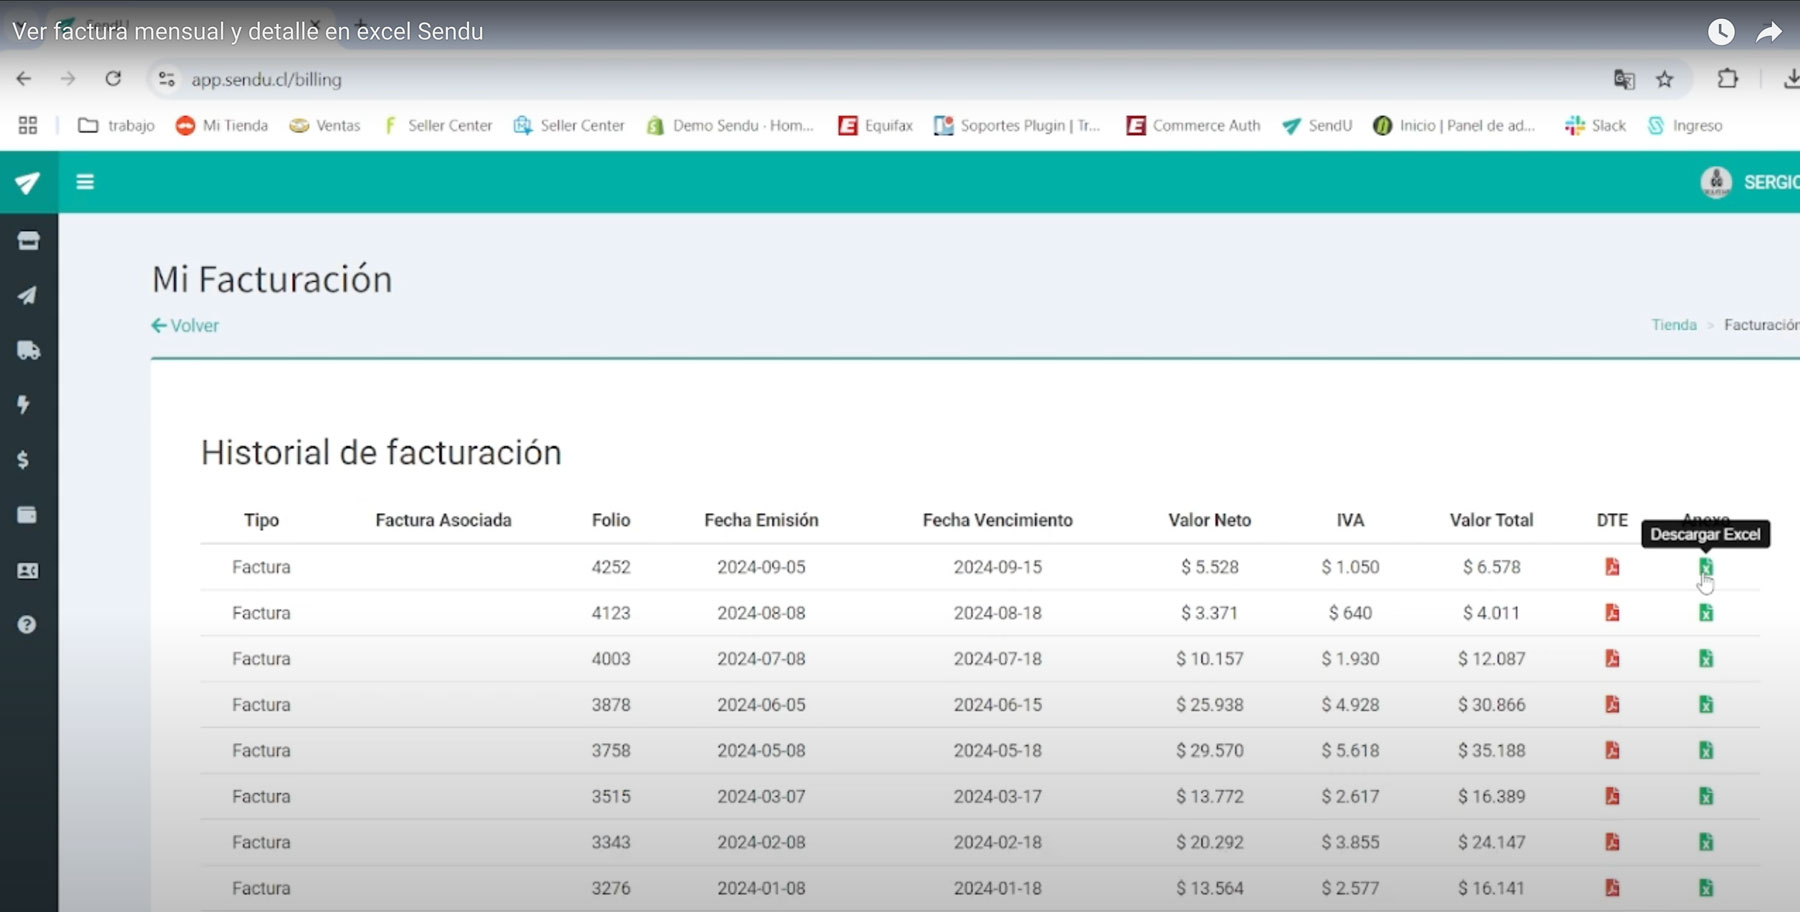Image resolution: width=1800 pixels, height=912 pixels.
Task: Open the Slack bookmark
Action: tap(1595, 126)
